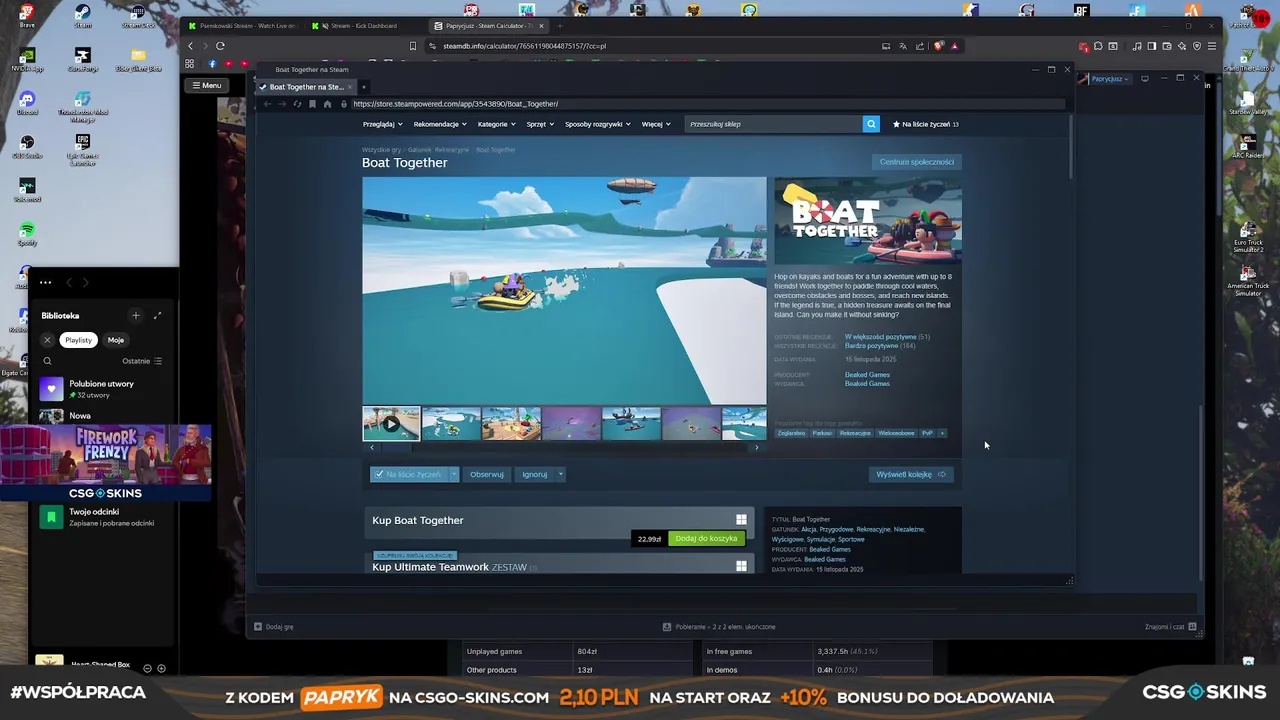Click Żeglarstwo tag

tap(791, 433)
